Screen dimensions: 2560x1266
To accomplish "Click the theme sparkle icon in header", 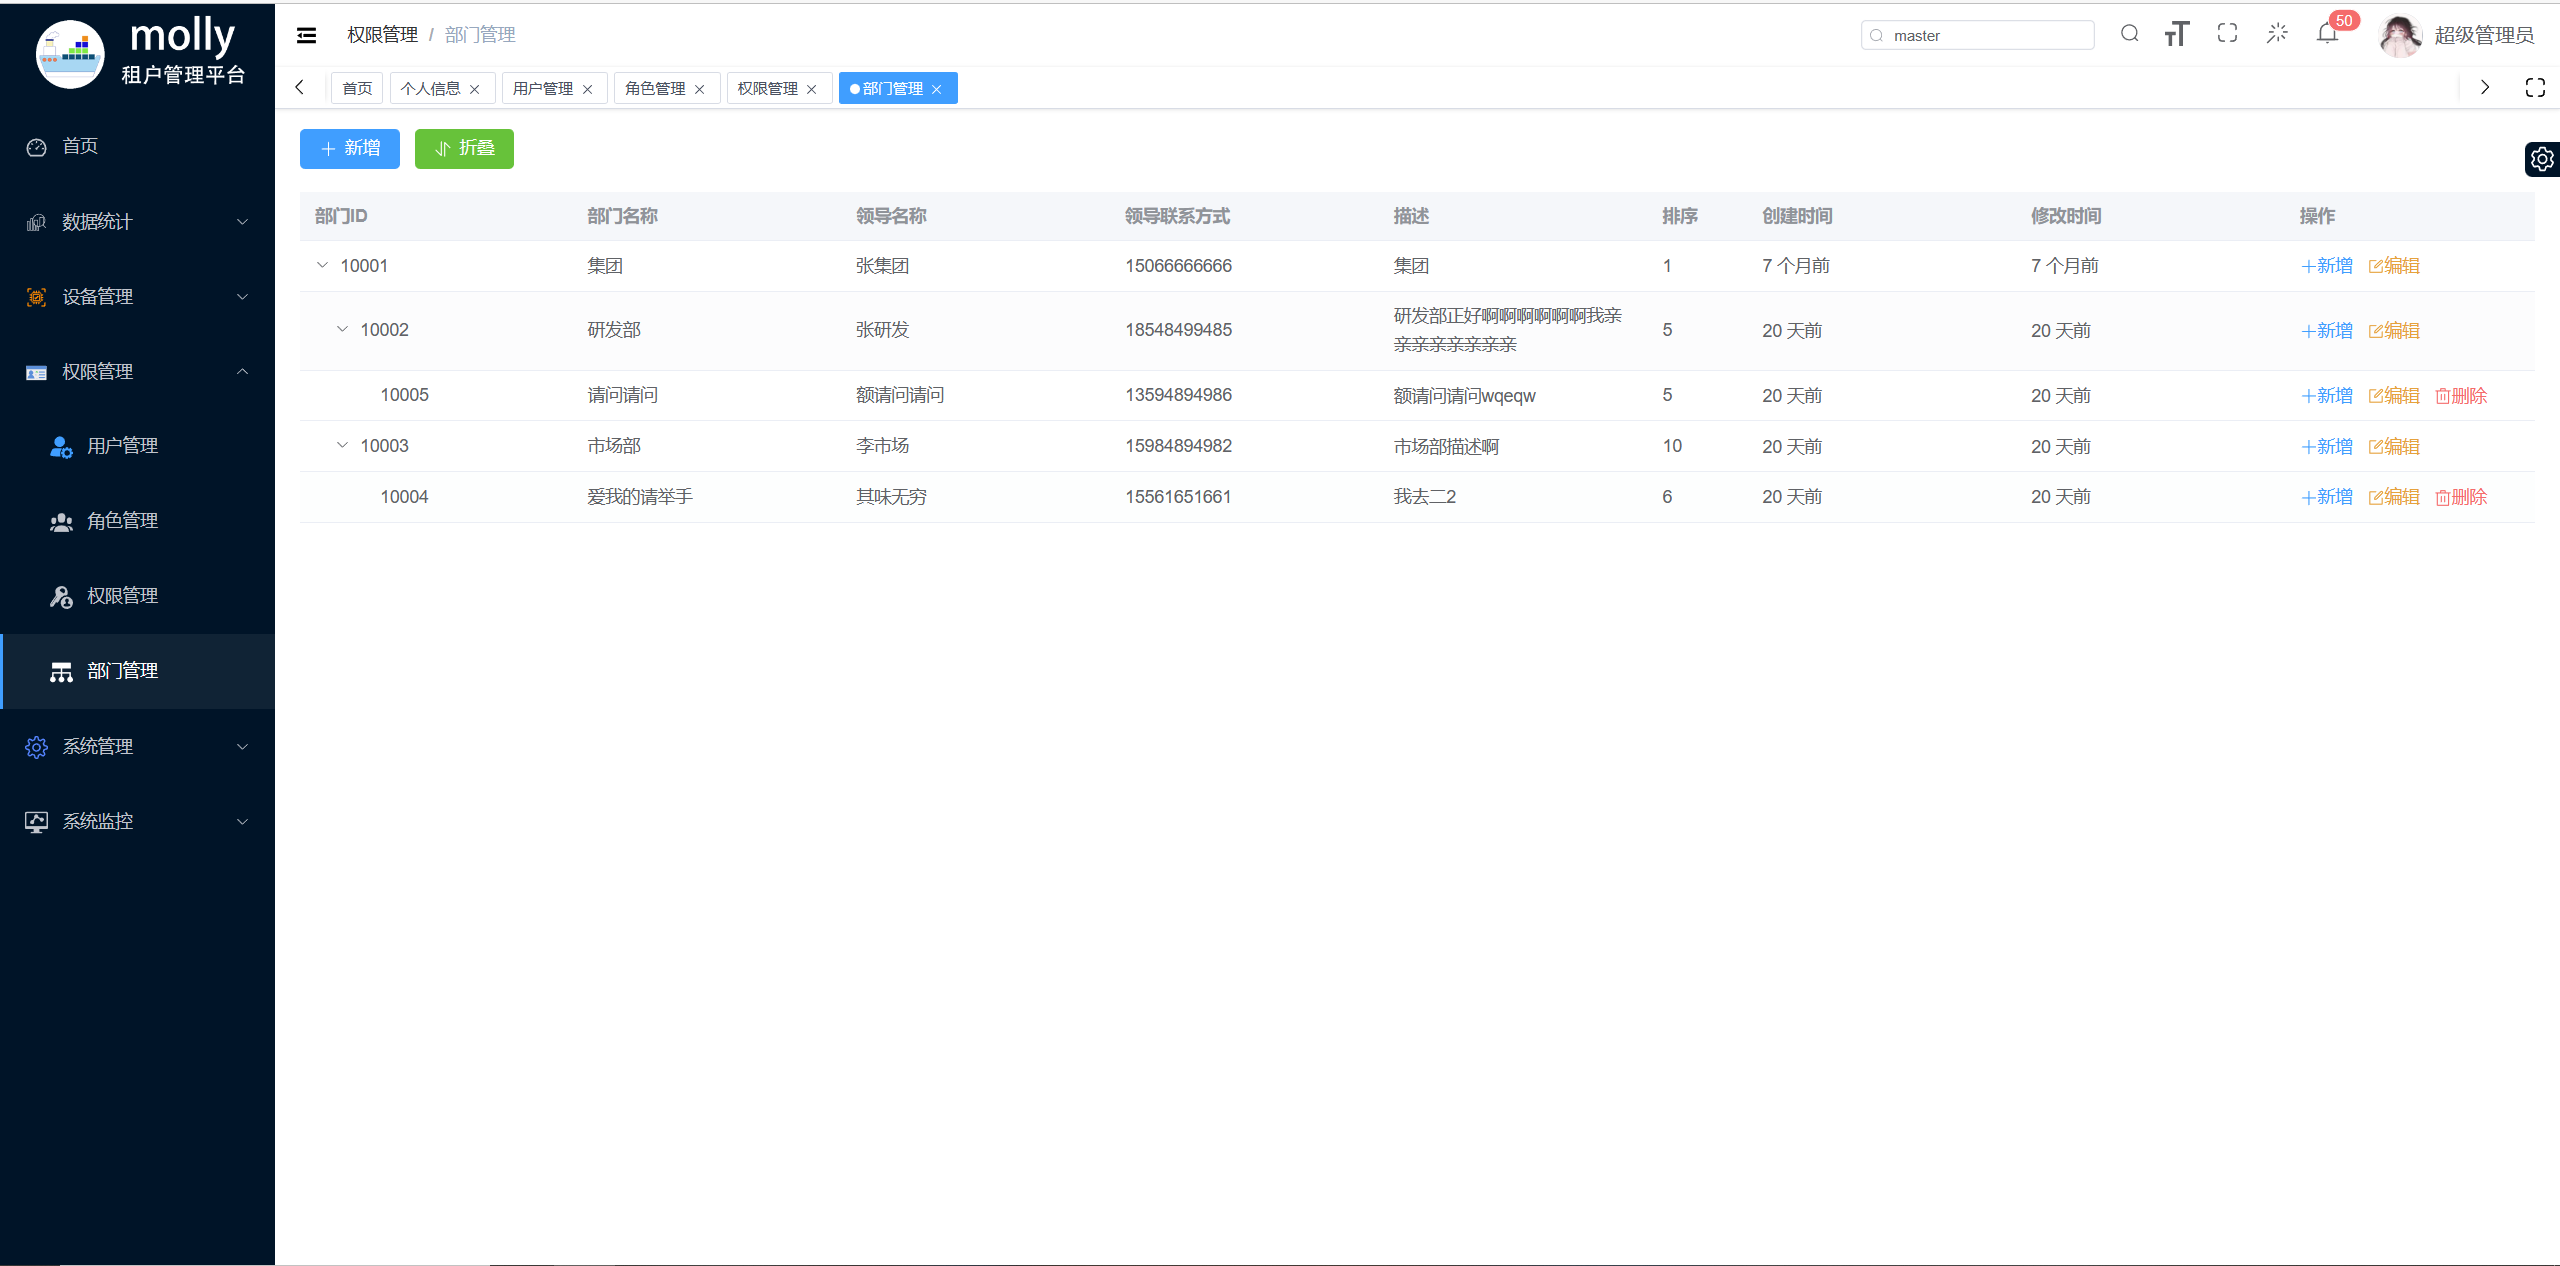I will pos(2277,34).
